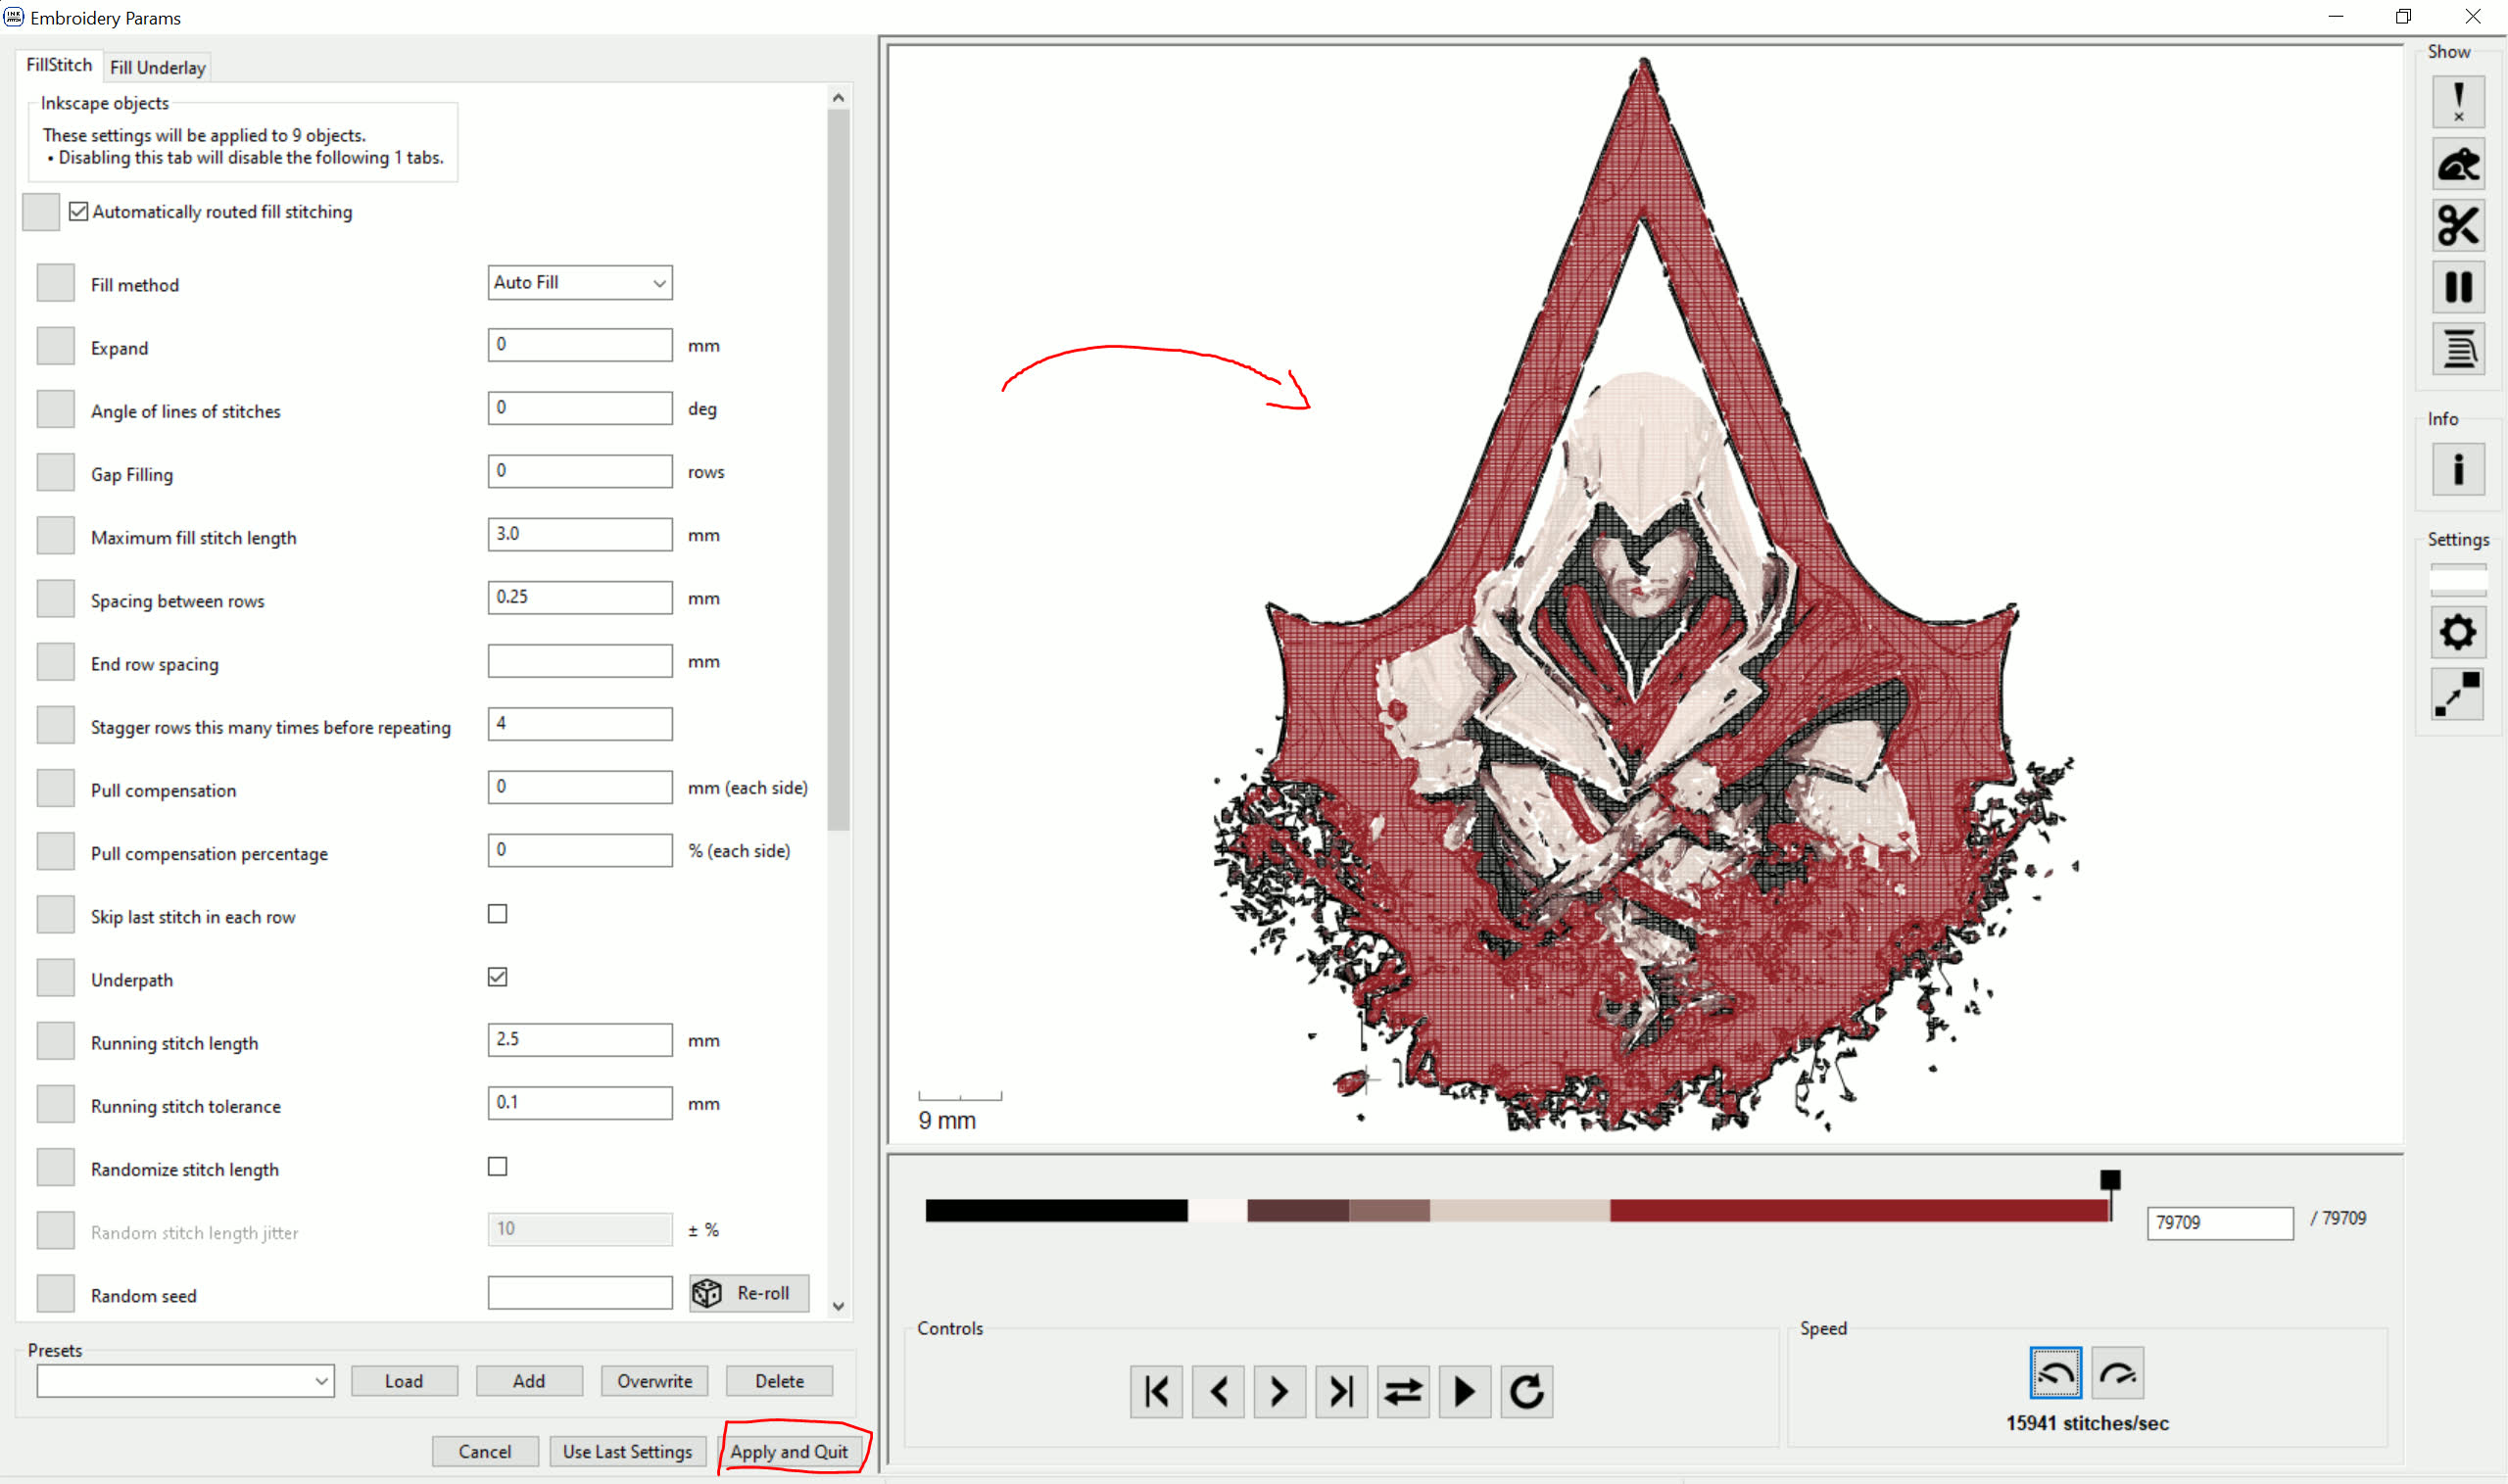The image size is (2508, 1484).
Task: Toggle color changes display icon
Action: pyautogui.click(x=2458, y=350)
